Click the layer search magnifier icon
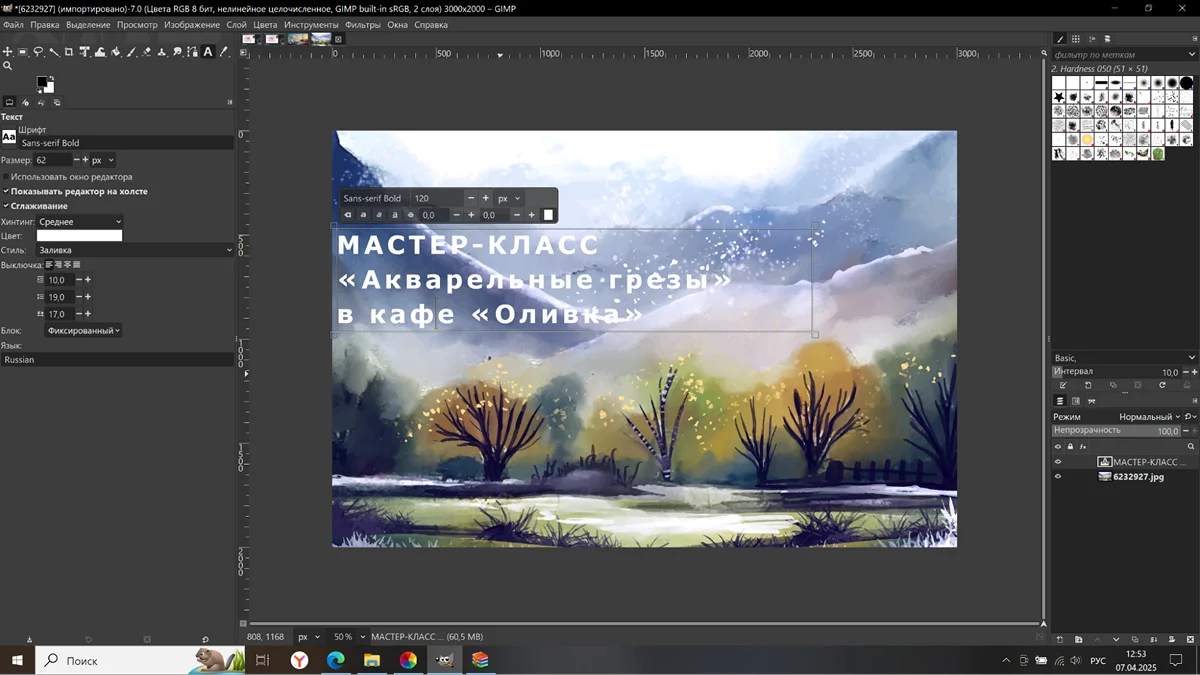 click(1190, 446)
